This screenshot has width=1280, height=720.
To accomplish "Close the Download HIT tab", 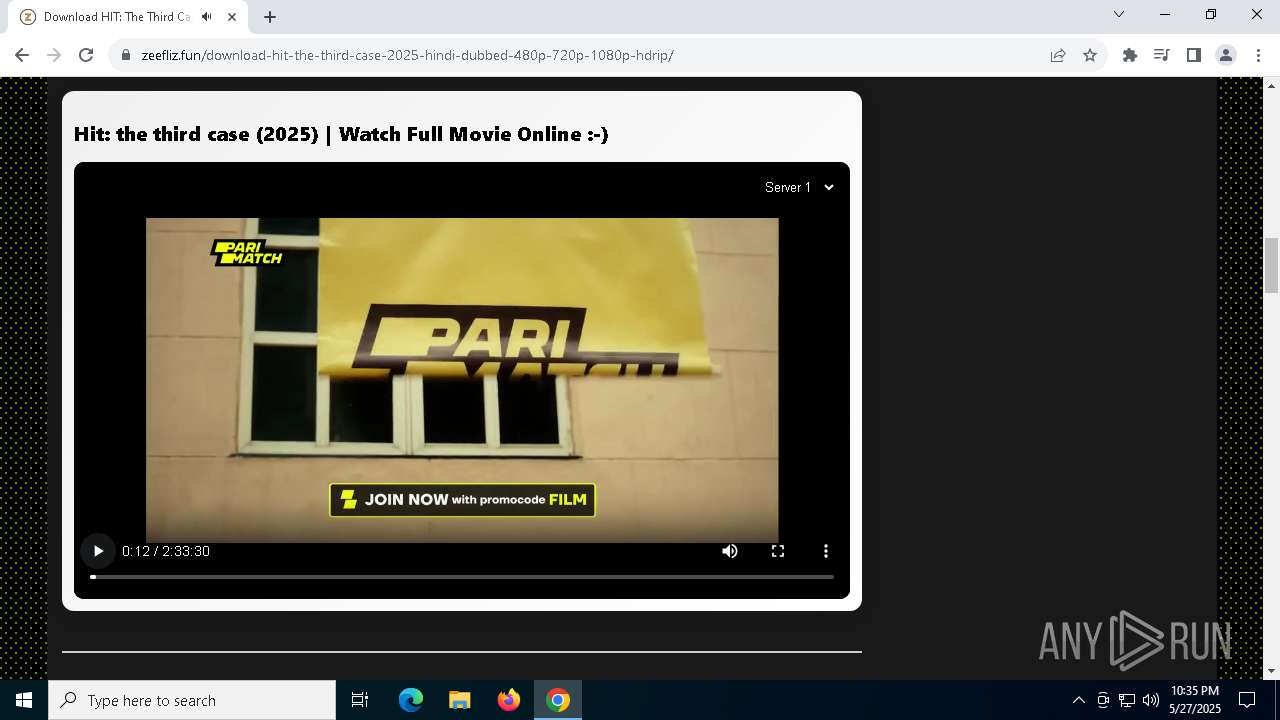I will pos(232,17).
